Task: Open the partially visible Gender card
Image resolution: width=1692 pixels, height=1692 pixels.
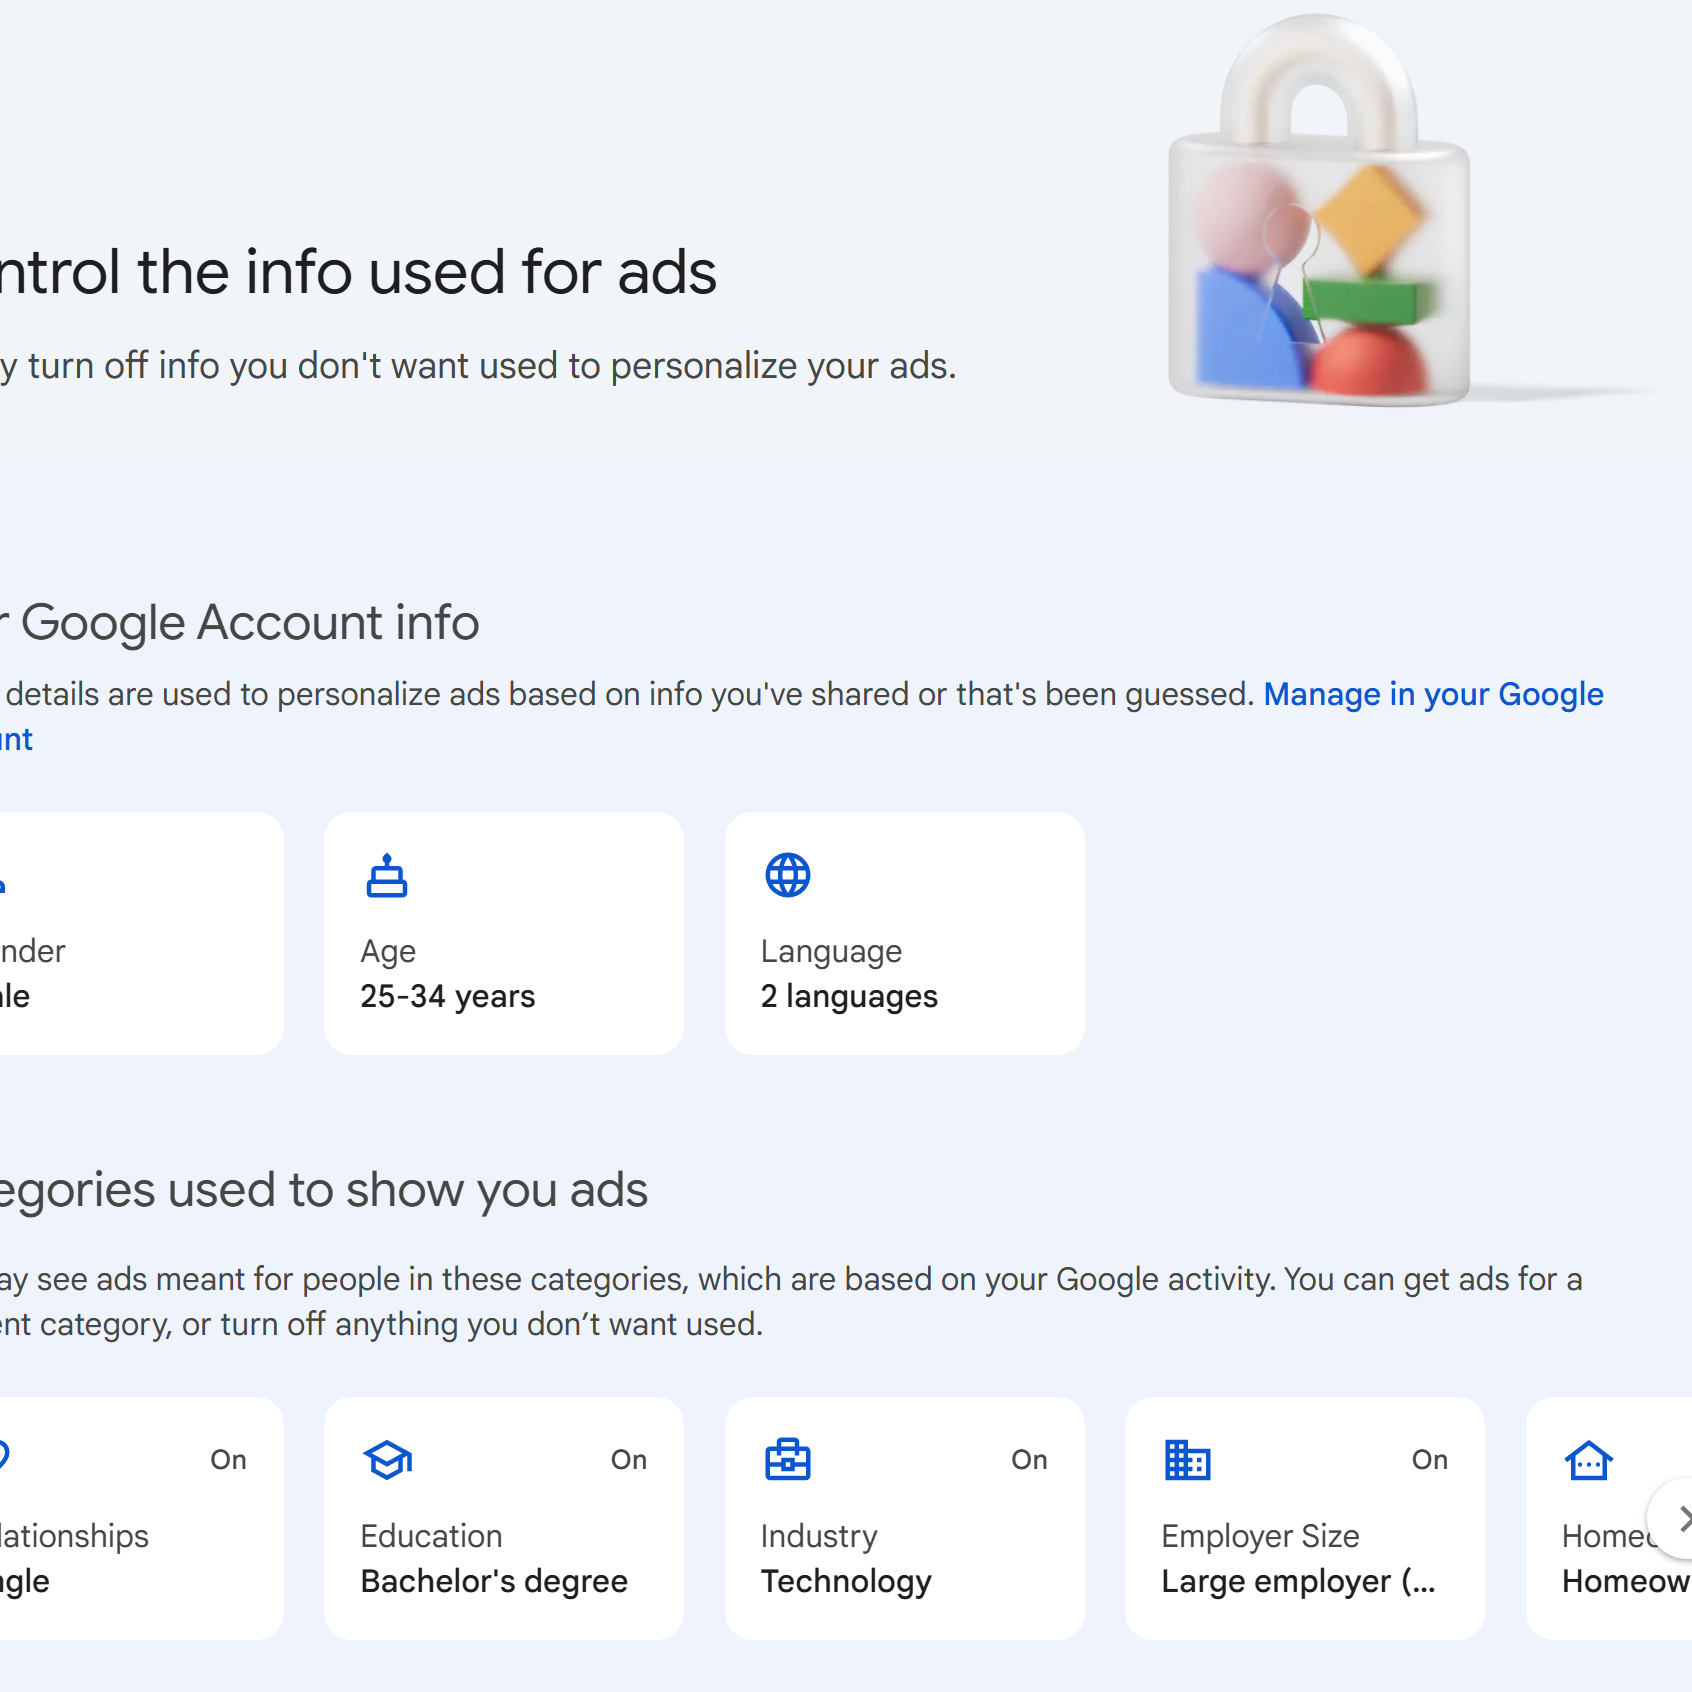Action: point(141,933)
